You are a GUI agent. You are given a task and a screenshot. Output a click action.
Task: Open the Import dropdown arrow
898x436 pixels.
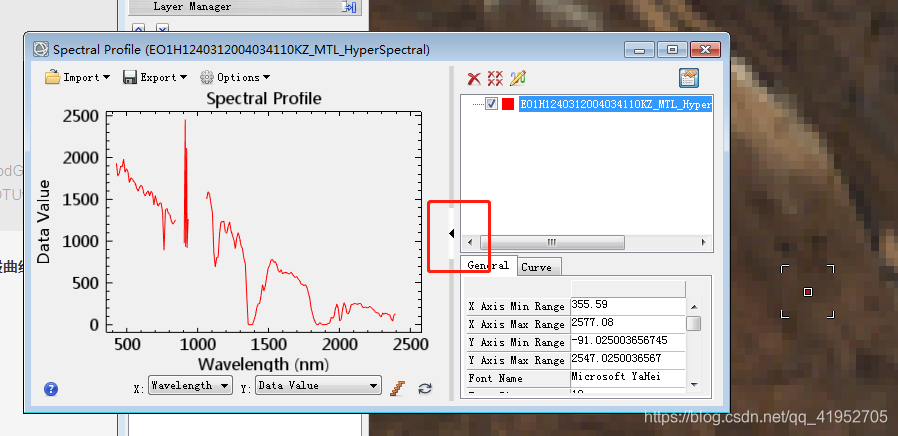pos(106,77)
